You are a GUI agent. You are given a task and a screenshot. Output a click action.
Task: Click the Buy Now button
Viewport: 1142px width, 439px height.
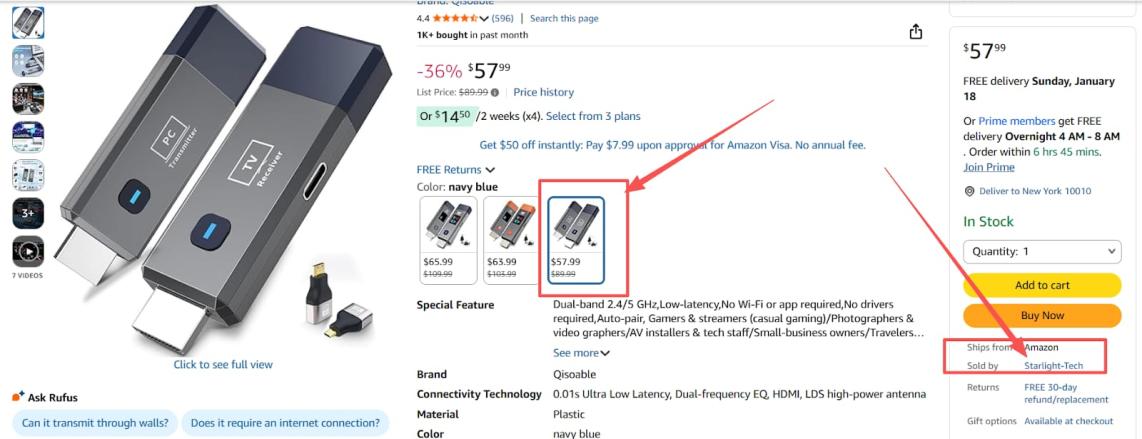[x=1042, y=315]
